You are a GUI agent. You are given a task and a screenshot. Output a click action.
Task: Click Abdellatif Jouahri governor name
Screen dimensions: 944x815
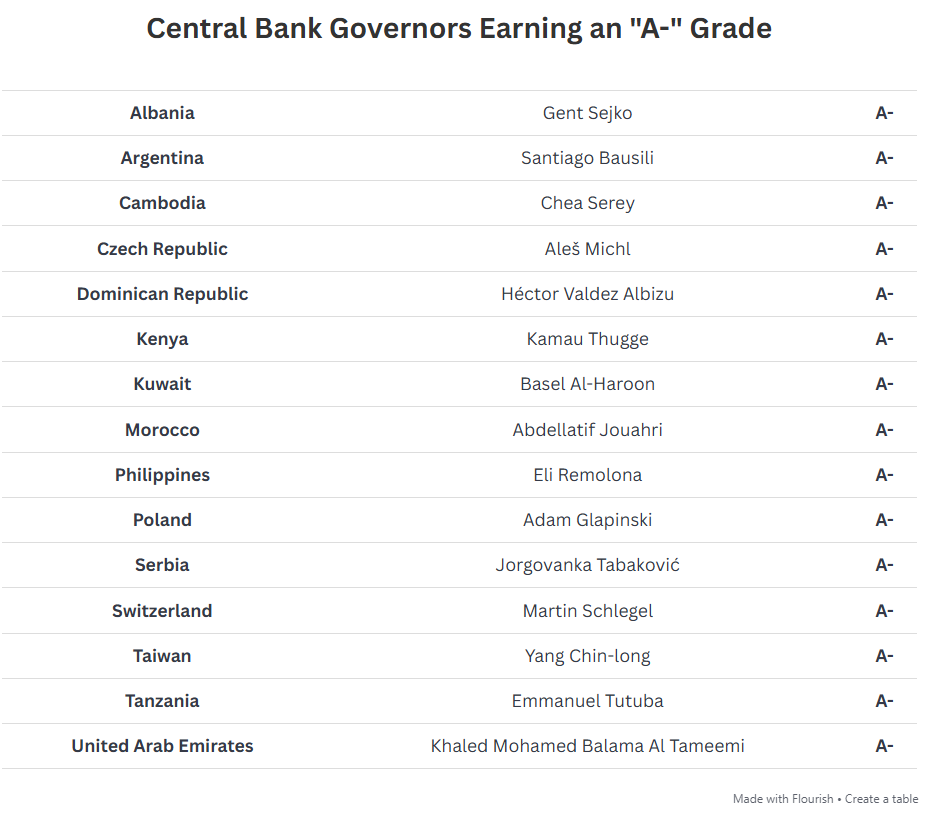tap(588, 430)
